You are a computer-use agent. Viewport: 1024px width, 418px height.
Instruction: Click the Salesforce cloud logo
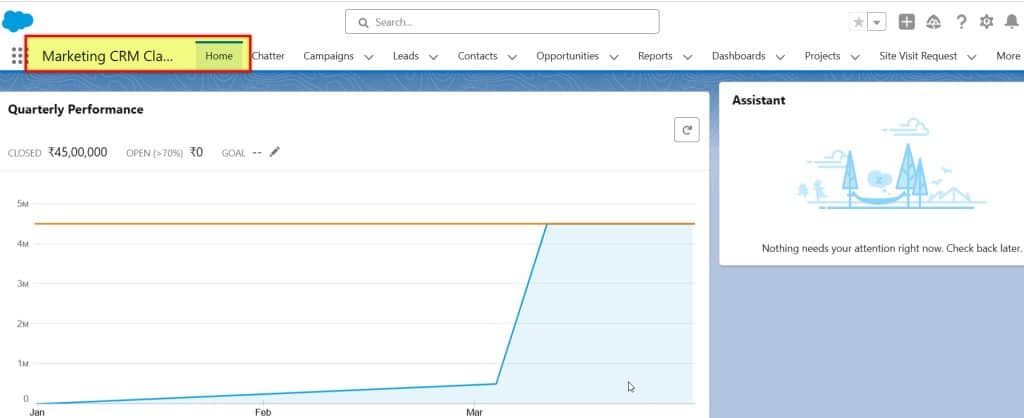point(18,21)
